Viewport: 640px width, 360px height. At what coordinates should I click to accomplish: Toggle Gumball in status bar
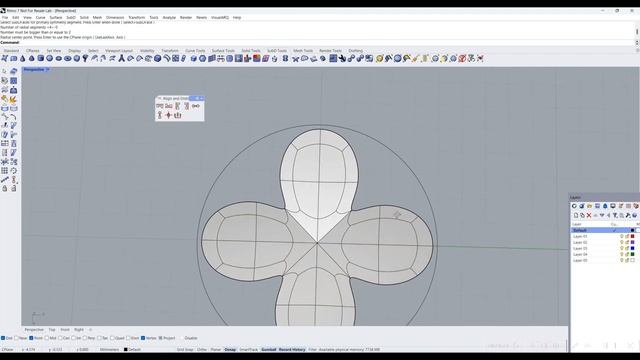coord(269,349)
